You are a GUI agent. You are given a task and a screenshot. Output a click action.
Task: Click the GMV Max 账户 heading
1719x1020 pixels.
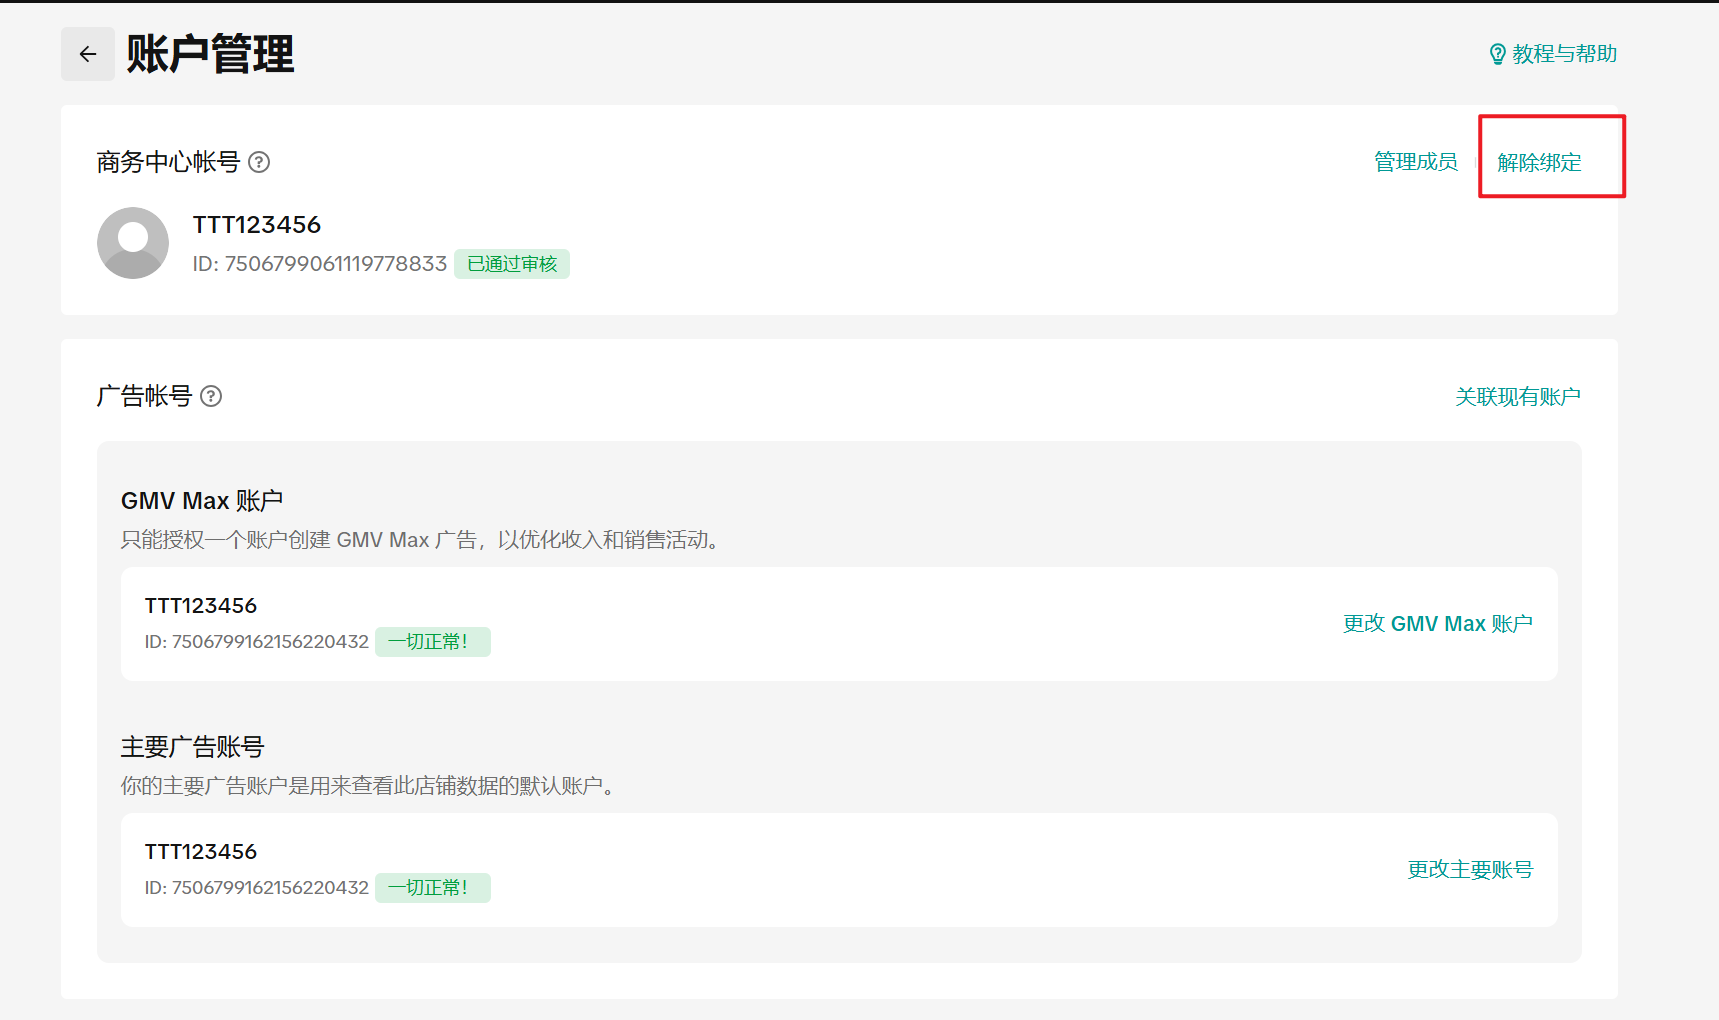click(x=202, y=501)
